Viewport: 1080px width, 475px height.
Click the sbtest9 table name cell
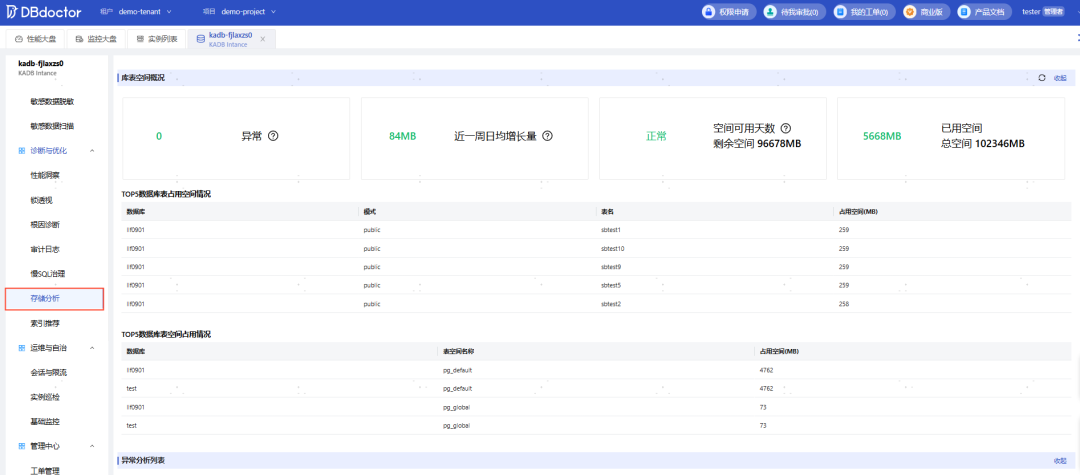[611, 266]
